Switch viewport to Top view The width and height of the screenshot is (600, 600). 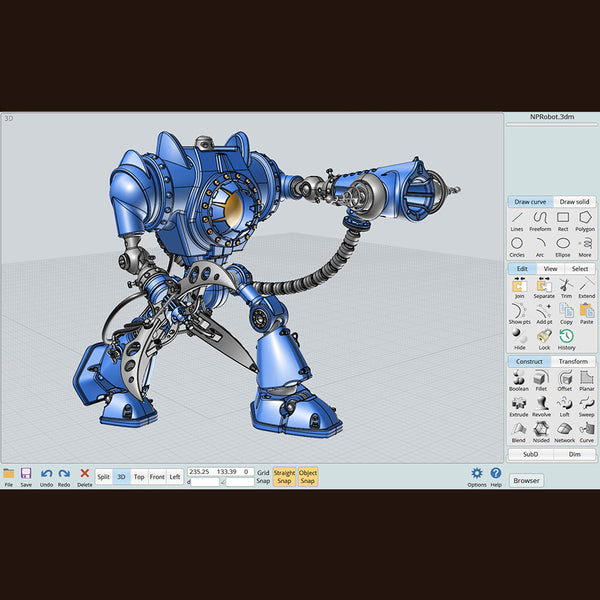coord(139,477)
